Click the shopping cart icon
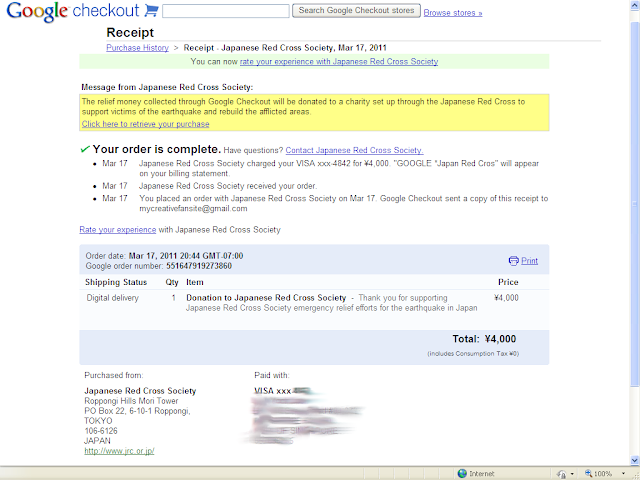The height and width of the screenshot is (480, 640). 151,11
